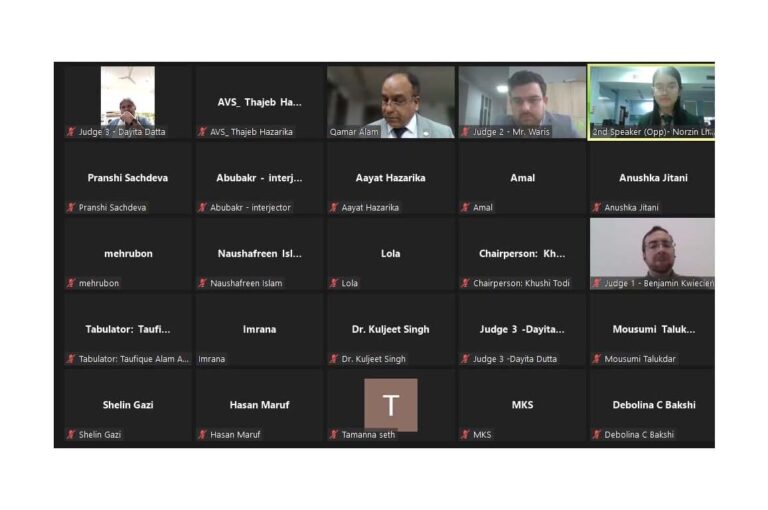
Task: Click large bold "Chairperson: Kh..." display name
Action: (x=522, y=253)
